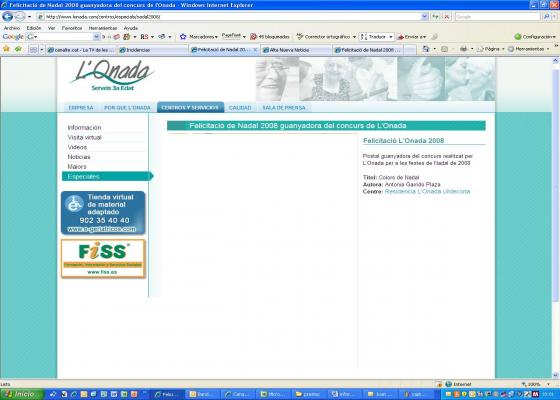Screen dimensions: 560x400
Task: Click Visita virtual in sidebar
Action: click(x=85, y=138)
